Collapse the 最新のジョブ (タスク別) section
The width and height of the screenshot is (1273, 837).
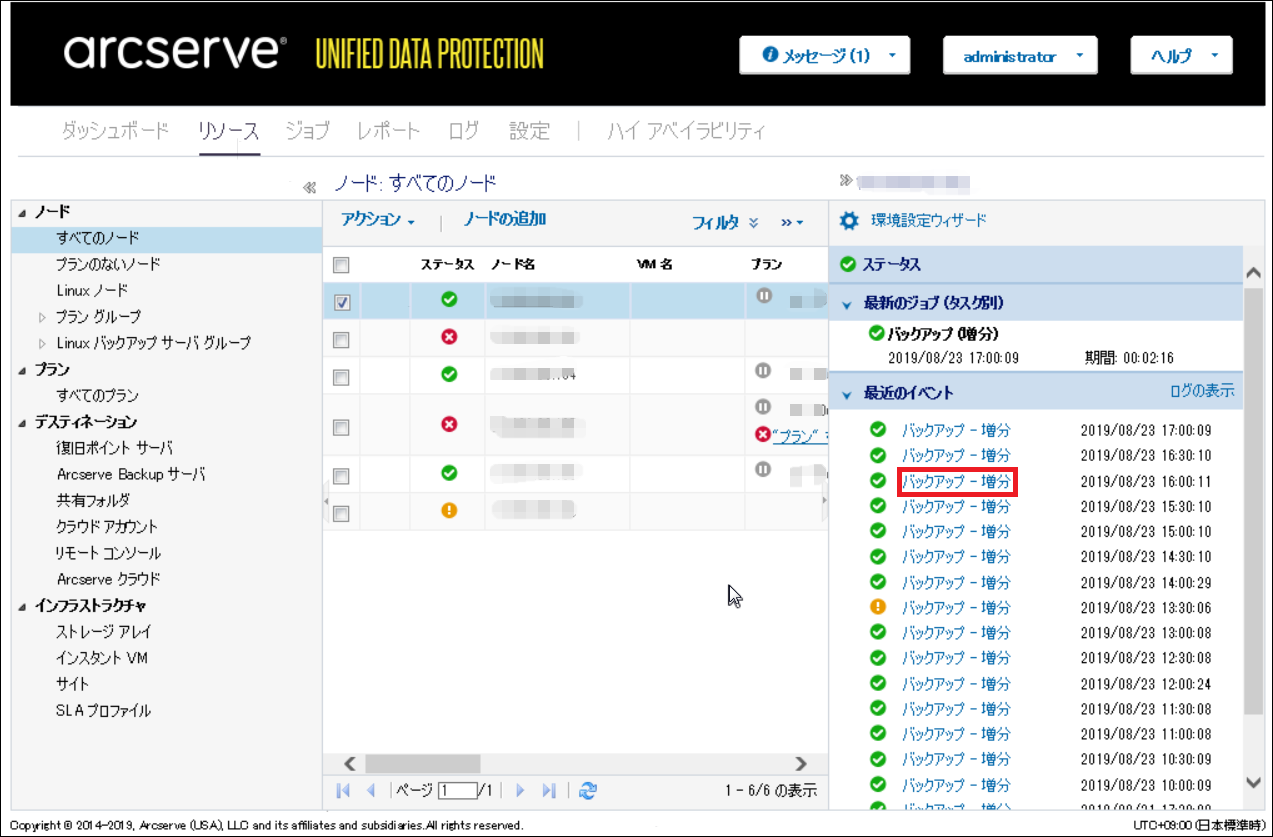[846, 303]
